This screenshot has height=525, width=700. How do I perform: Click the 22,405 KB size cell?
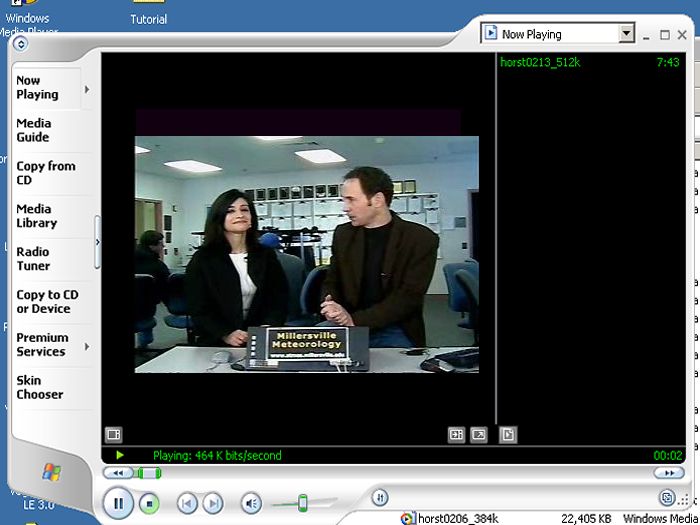[586, 518]
